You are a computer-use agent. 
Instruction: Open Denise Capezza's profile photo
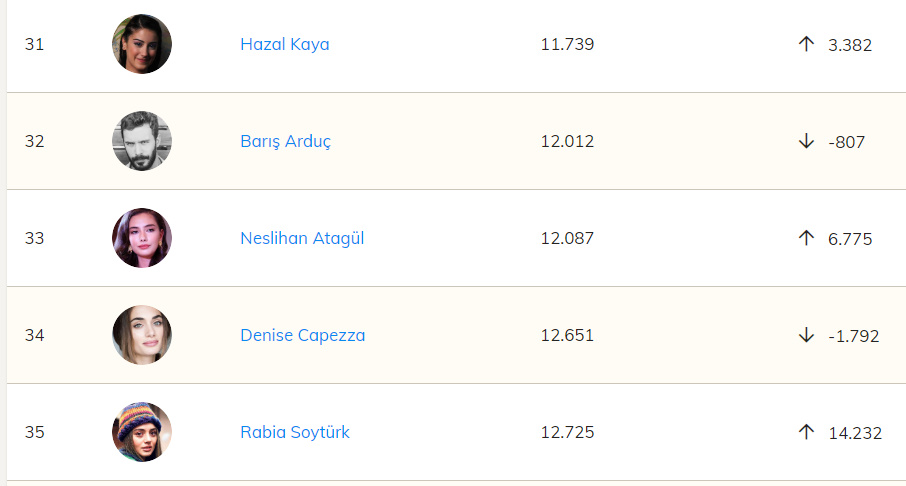[x=142, y=335]
